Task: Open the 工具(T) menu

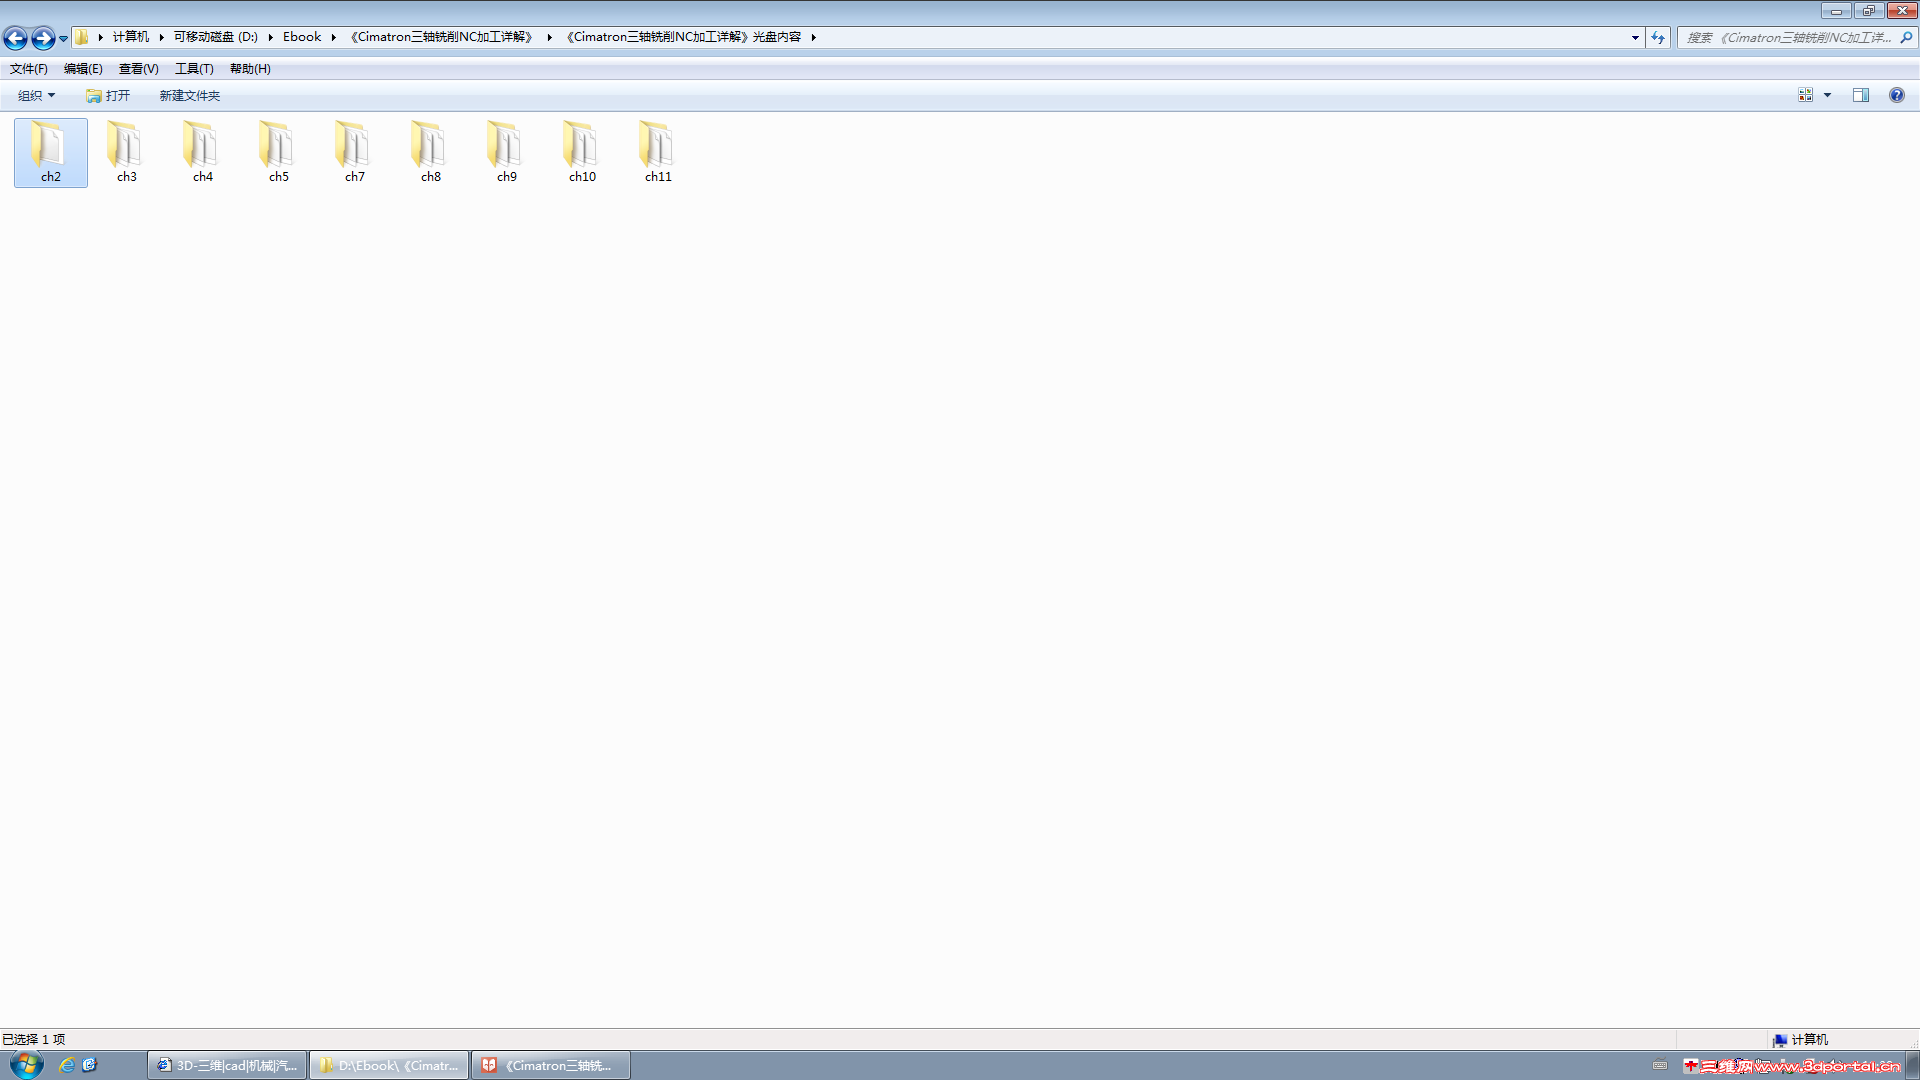Action: [194, 69]
